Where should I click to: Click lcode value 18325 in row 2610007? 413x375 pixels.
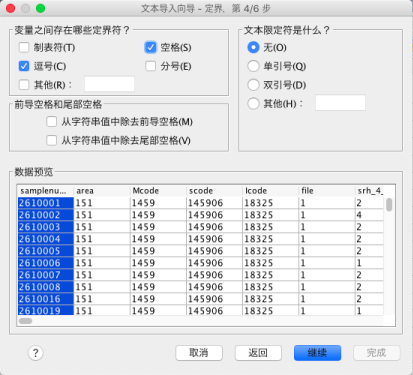tap(270, 275)
